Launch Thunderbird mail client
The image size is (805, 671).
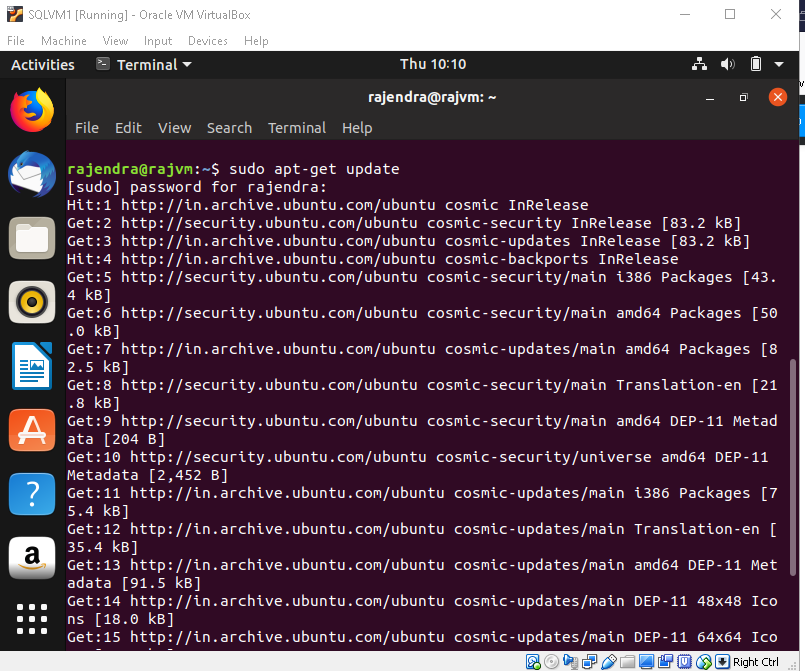pyautogui.click(x=32, y=175)
